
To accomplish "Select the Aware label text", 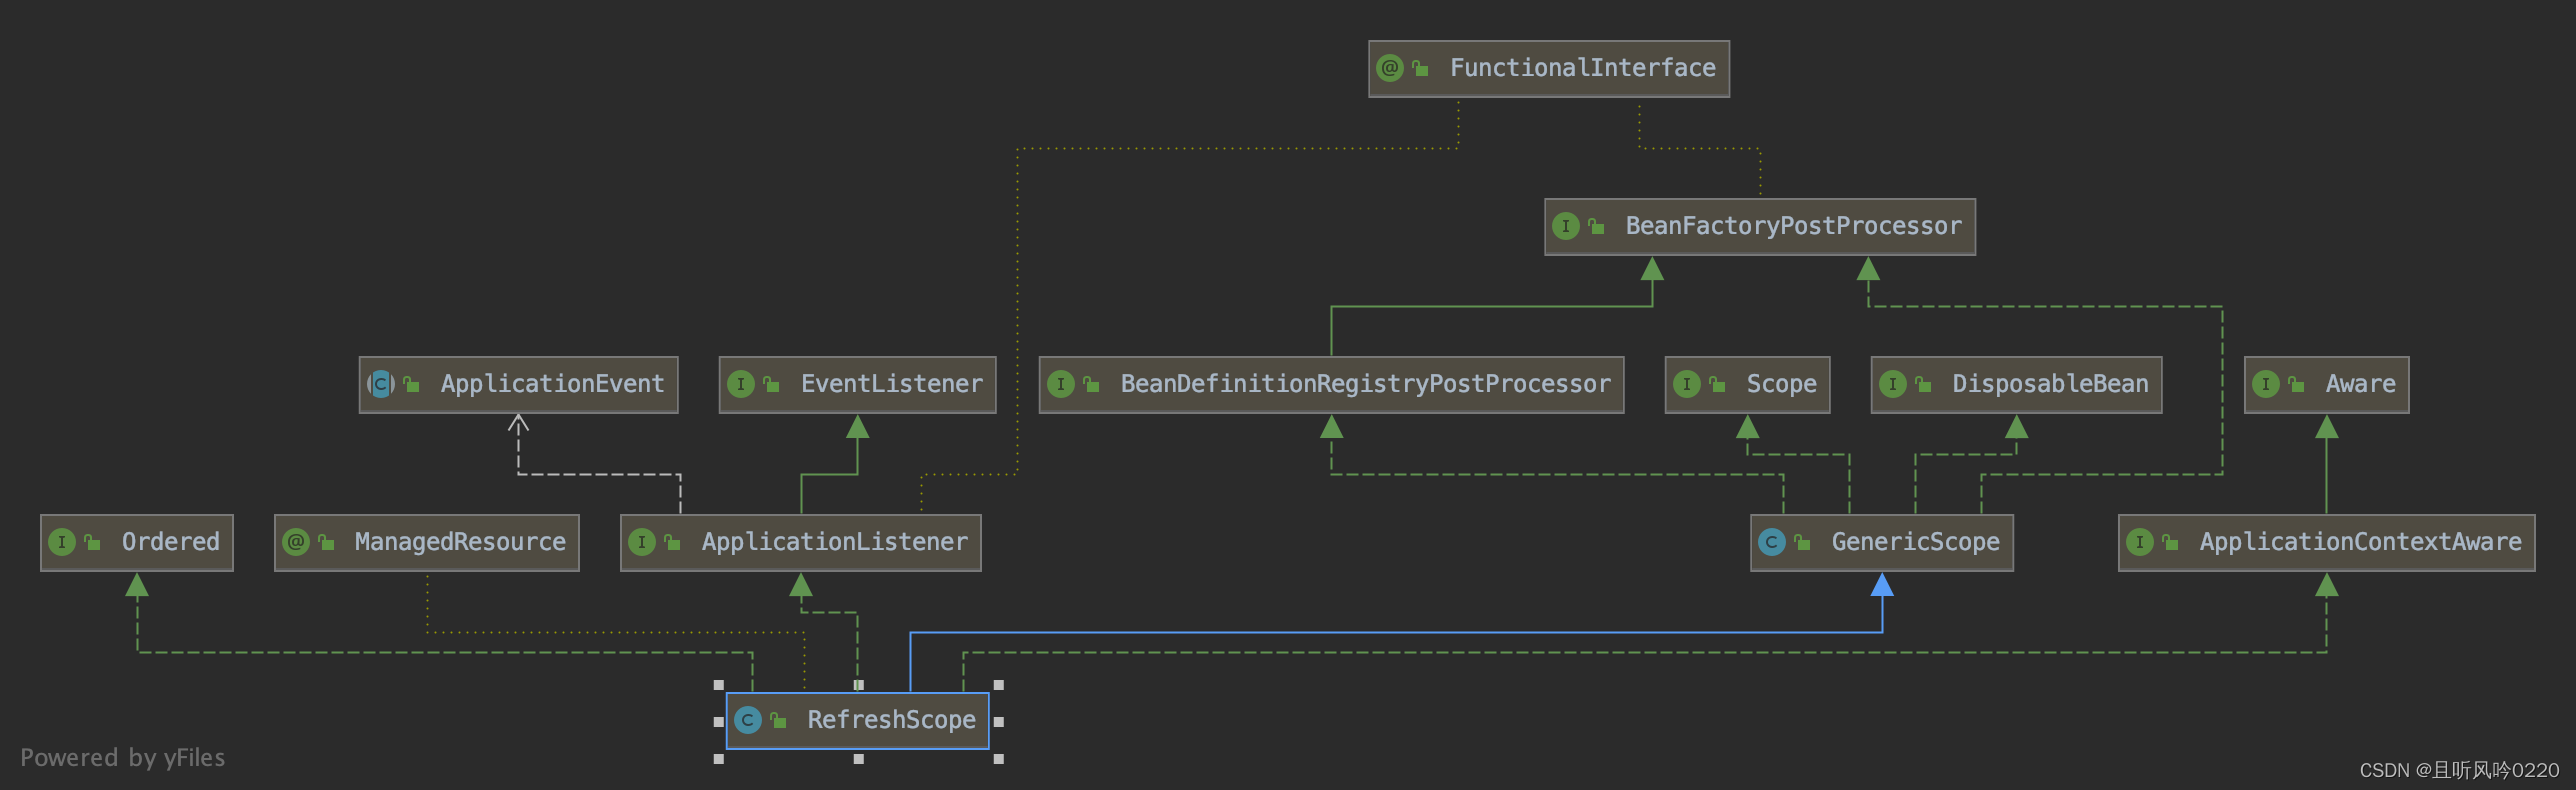I will [x=2361, y=384].
